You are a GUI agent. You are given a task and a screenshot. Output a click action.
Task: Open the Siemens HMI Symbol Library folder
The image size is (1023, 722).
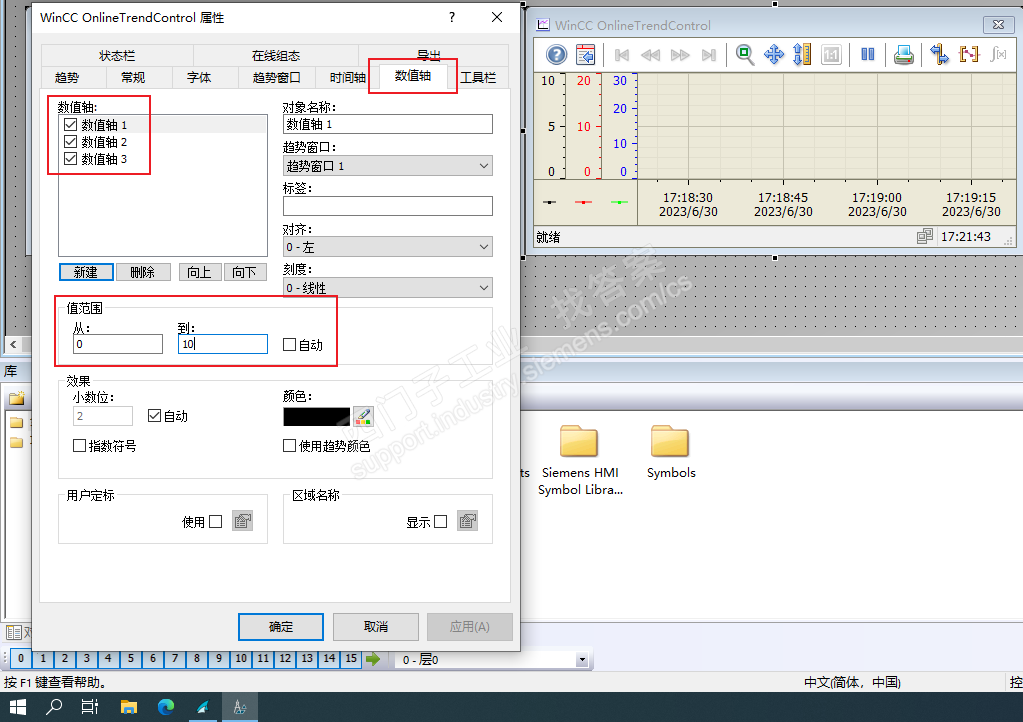[x=579, y=460]
